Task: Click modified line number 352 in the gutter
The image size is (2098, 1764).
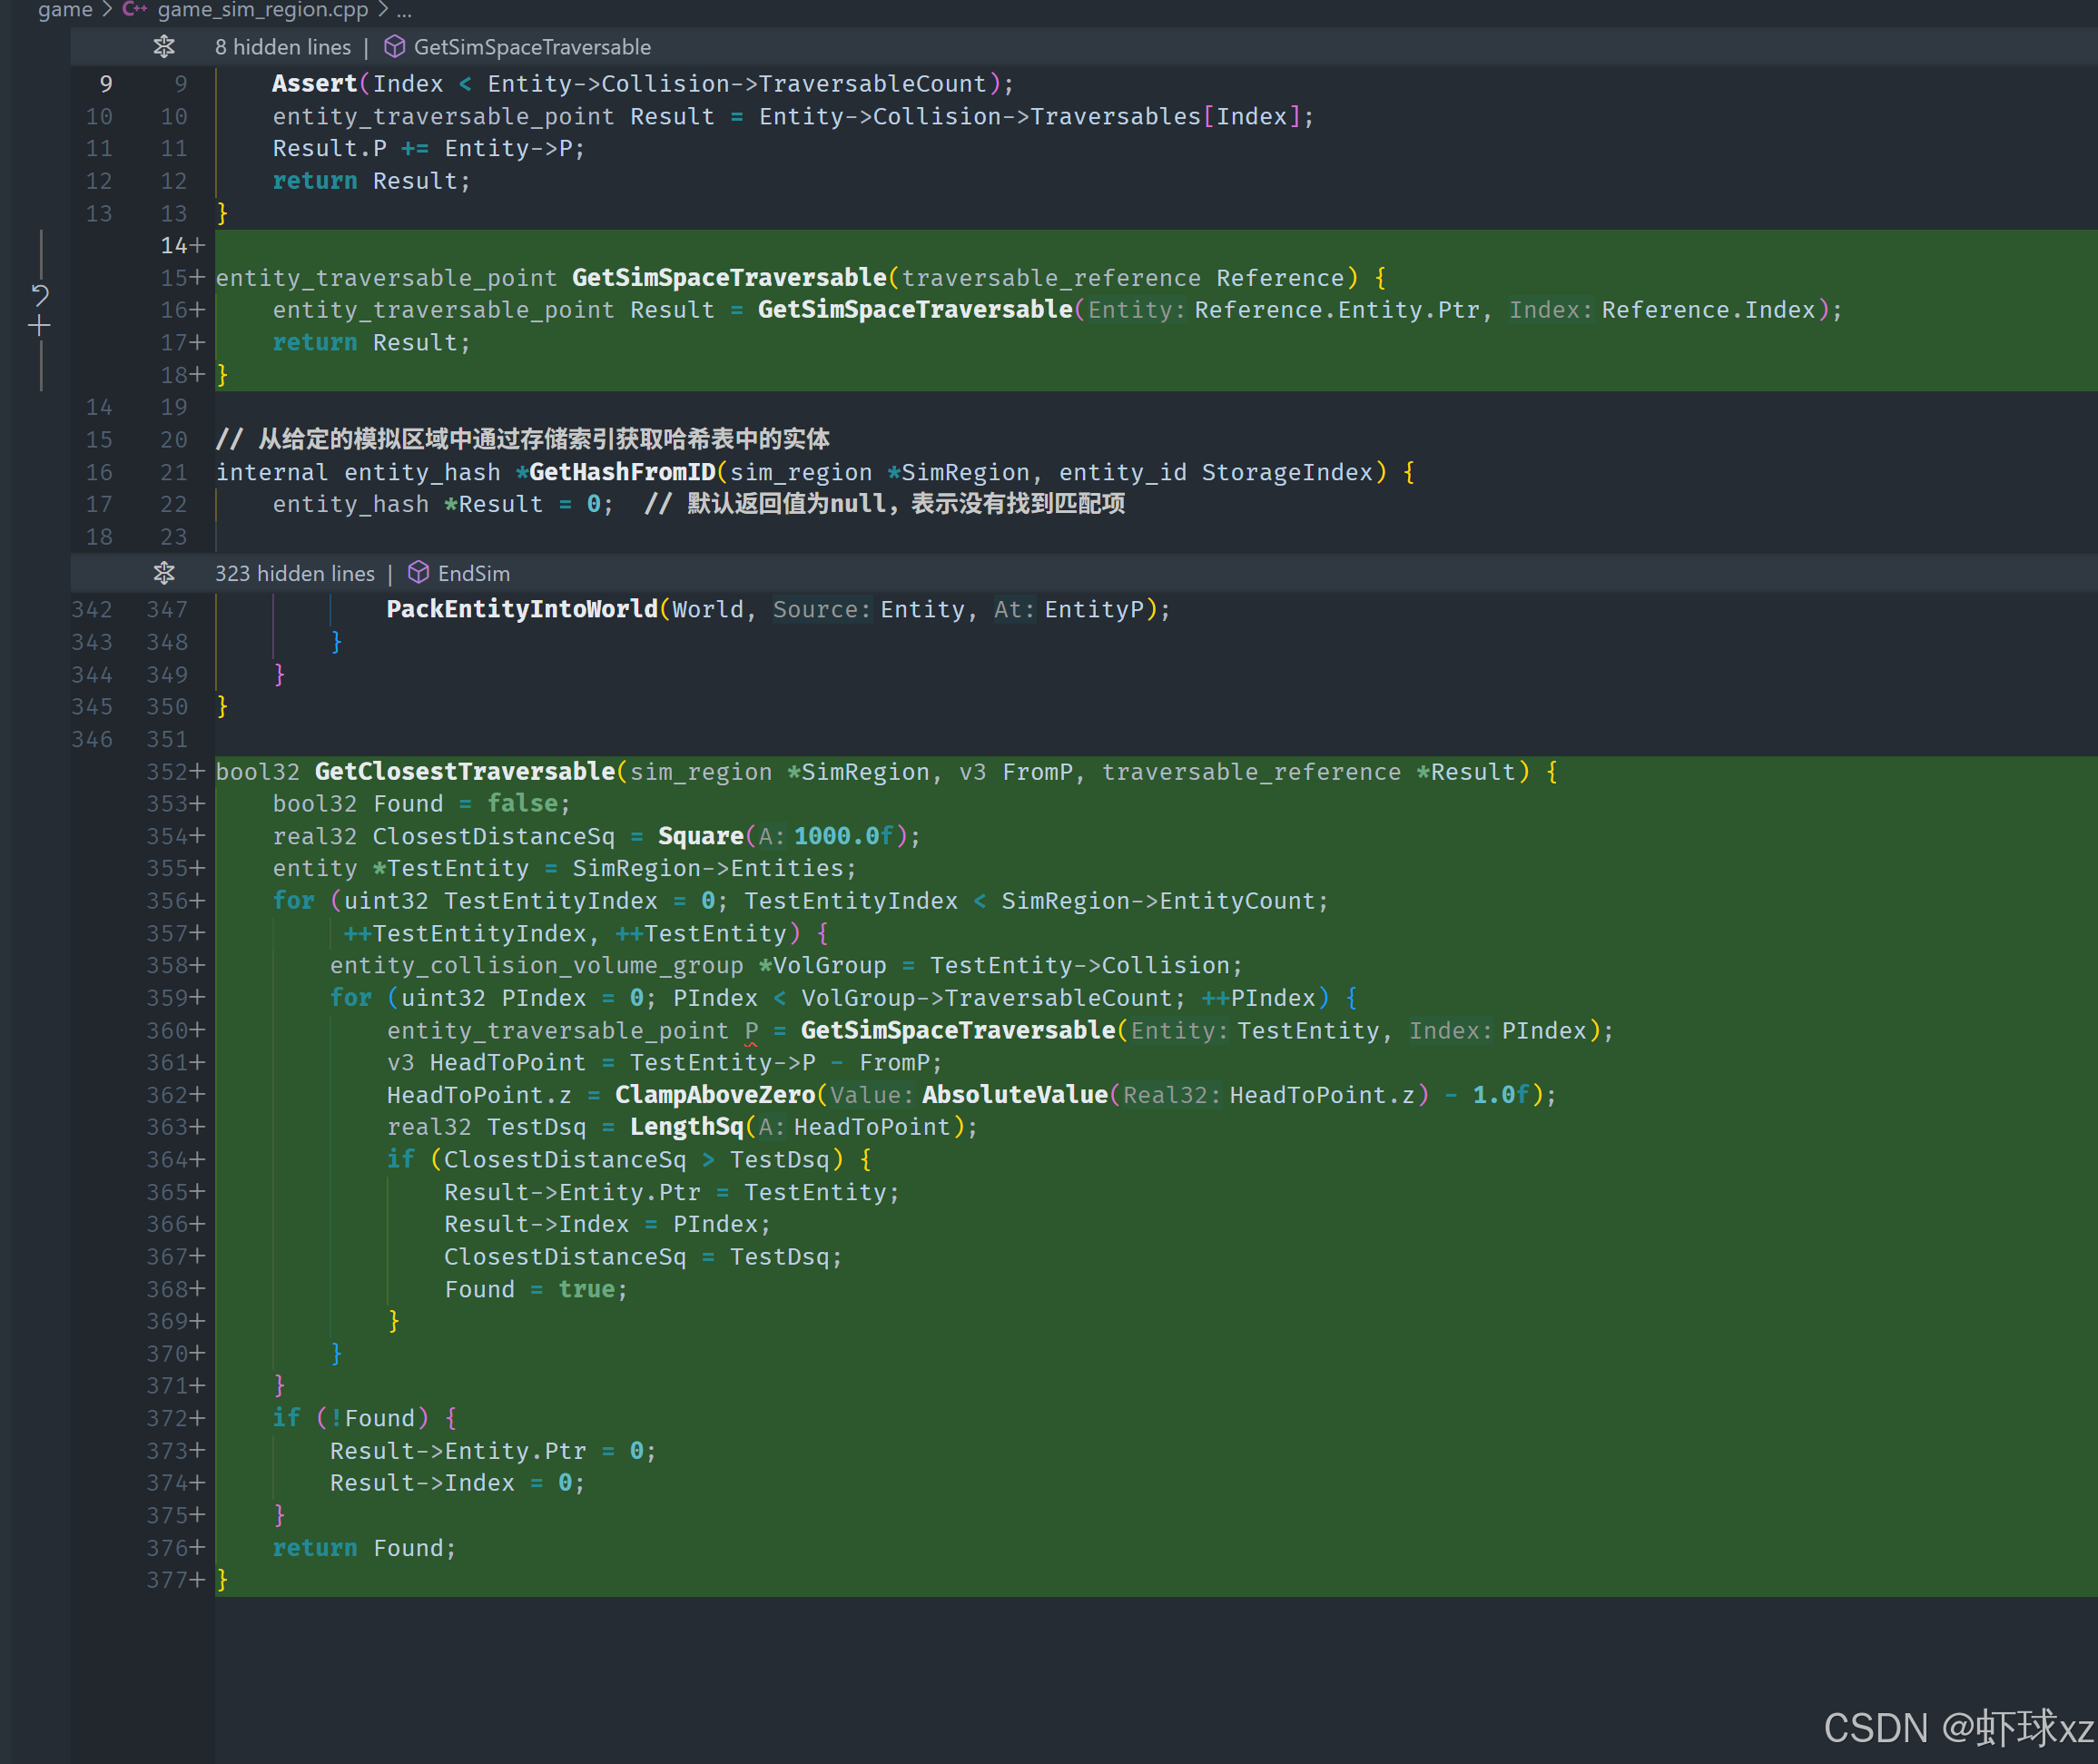Action: tap(167, 772)
